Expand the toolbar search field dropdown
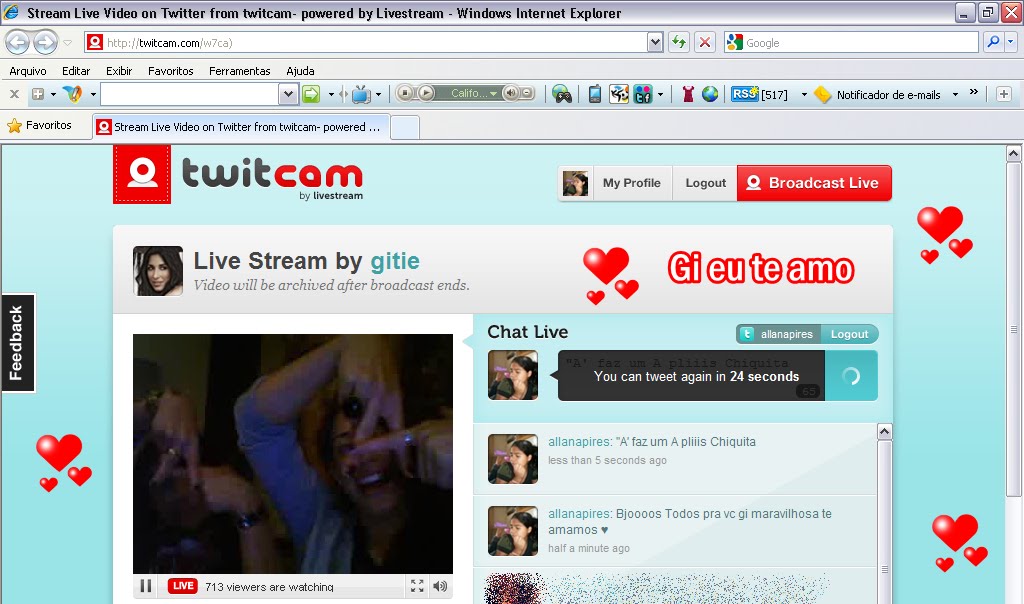This screenshot has height=604, width=1024. (x=288, y=94)
